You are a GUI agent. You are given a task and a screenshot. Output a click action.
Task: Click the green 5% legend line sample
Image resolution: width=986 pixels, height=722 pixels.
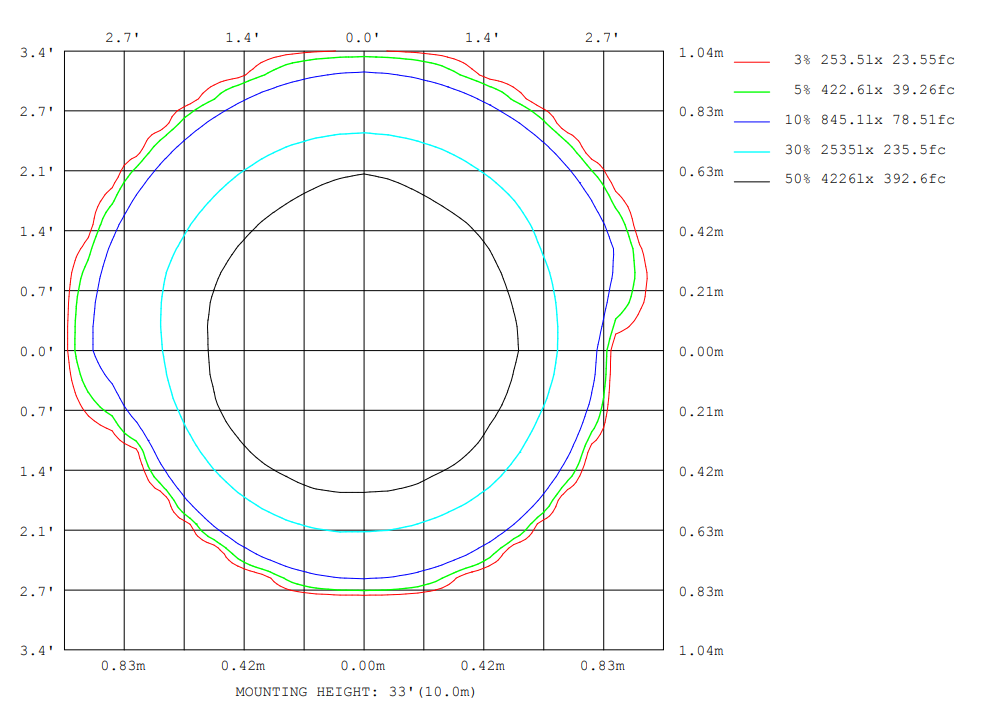pos(751,91)
